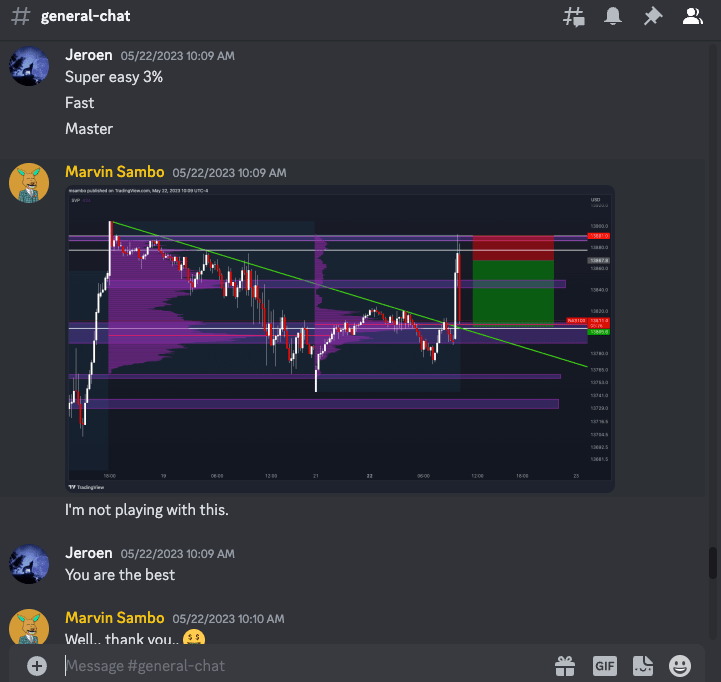Open the gift Nitro icon

click(x=566, y=665)
